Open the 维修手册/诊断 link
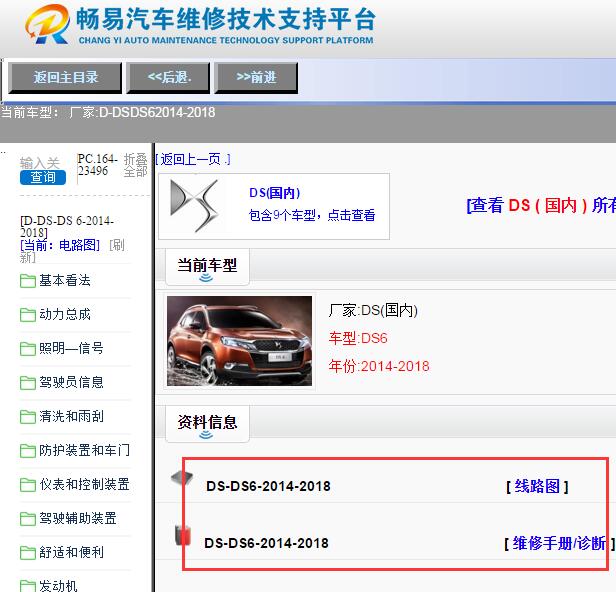Image resolution: width=616 pixels, height=592 pixels. point(559,543)
